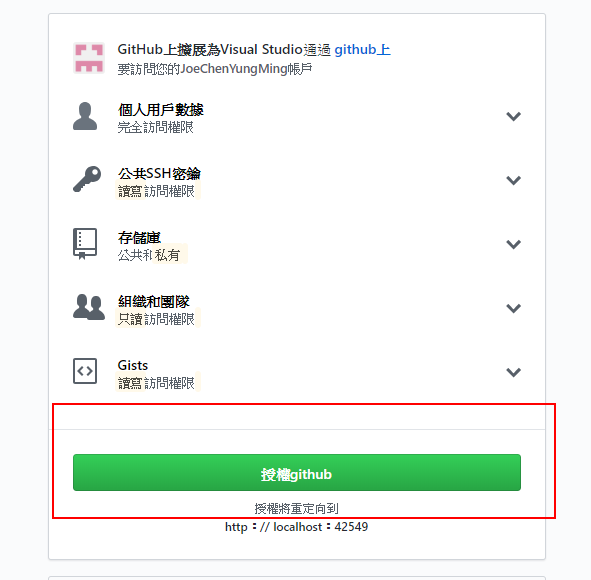Expand the 組織和團隊 permission chevron
The image size is (591, 580).
(513, 309)
